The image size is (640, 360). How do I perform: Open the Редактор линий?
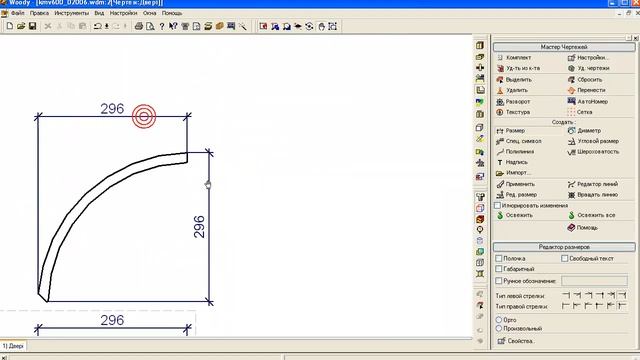pos(593,184)
